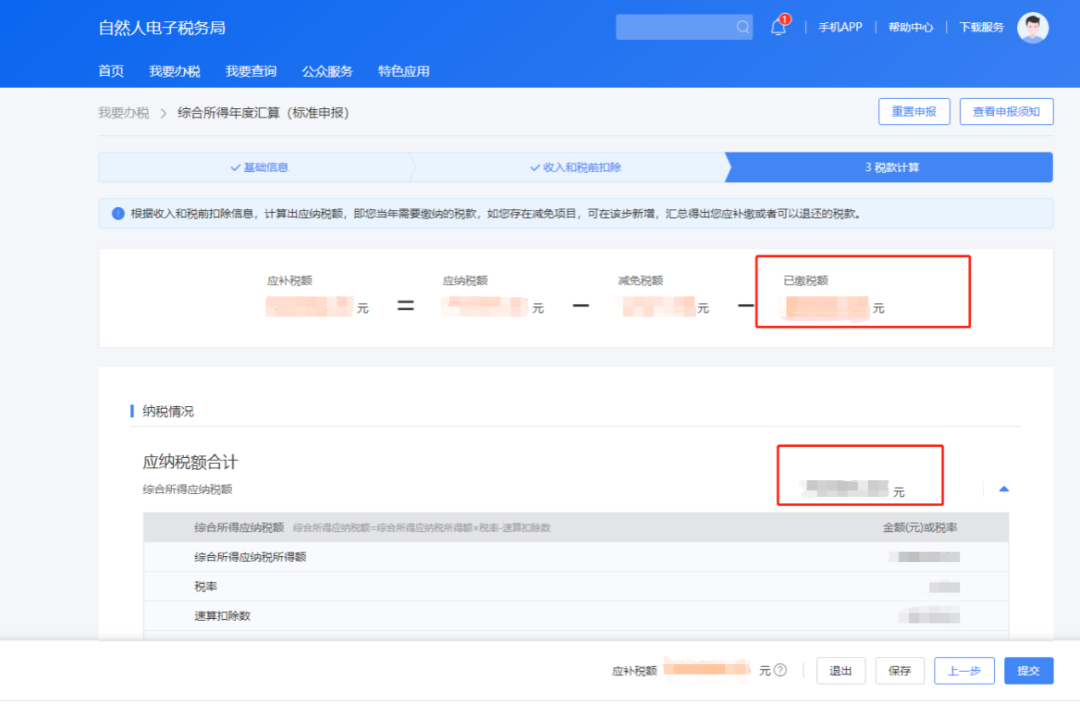Click the search magnifier icon
The image size is (1080, 705).
[x=741, y=27]
